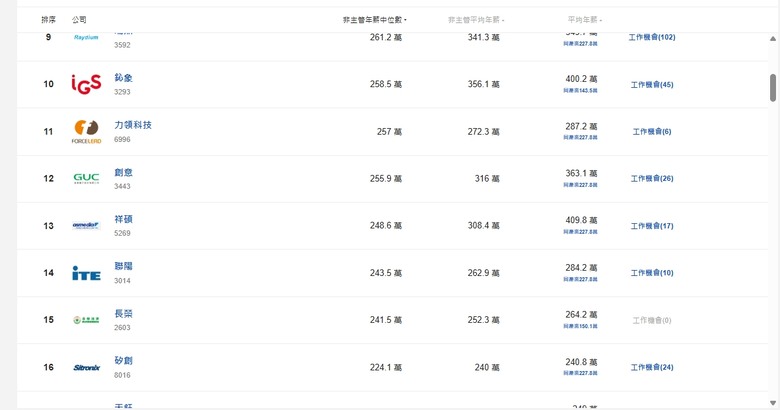
Task: Open same-industry link under 287.2 萬
Action: click(x=581, y=137)
